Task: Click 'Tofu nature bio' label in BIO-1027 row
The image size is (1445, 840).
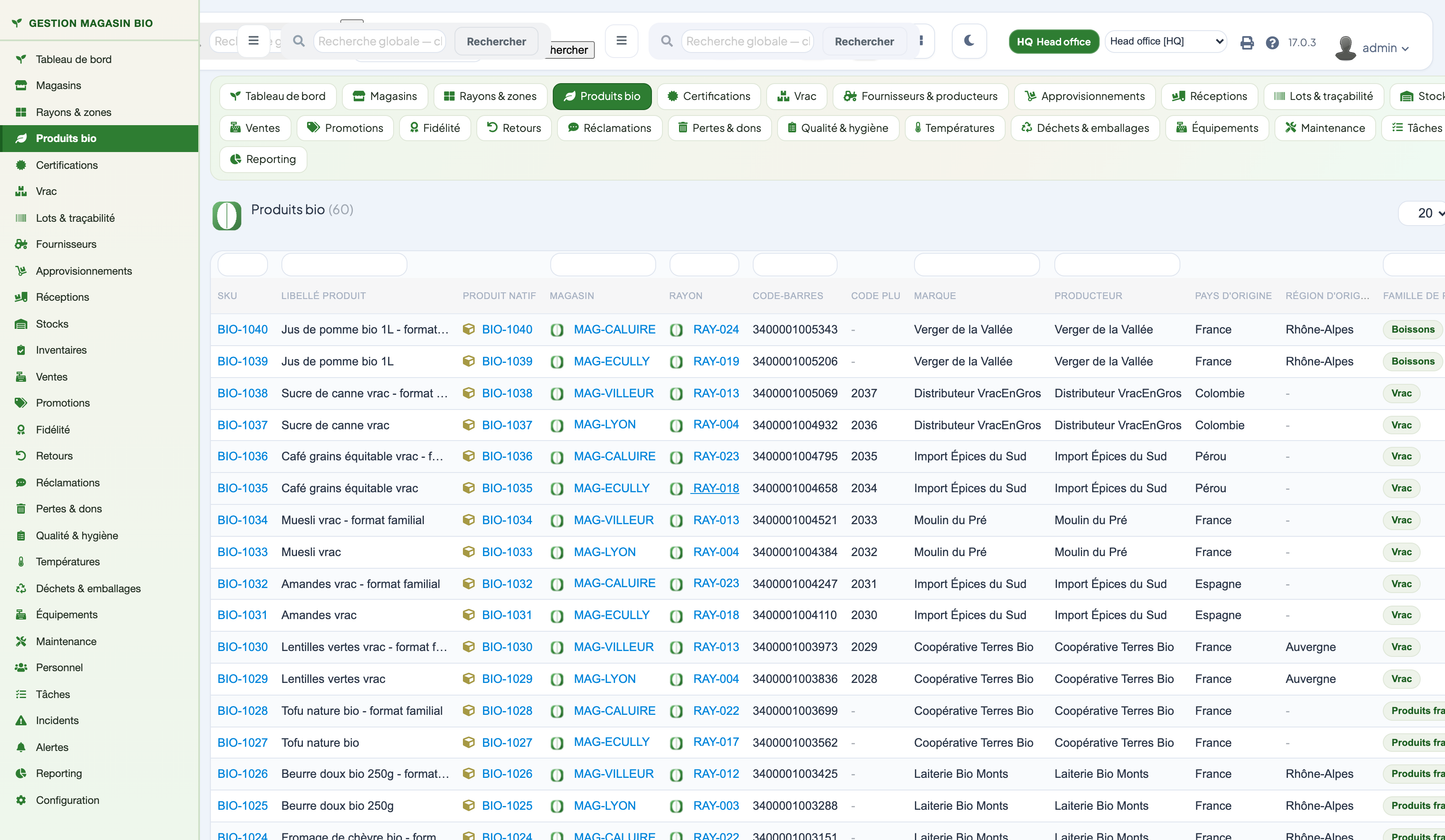Action: 320,743
